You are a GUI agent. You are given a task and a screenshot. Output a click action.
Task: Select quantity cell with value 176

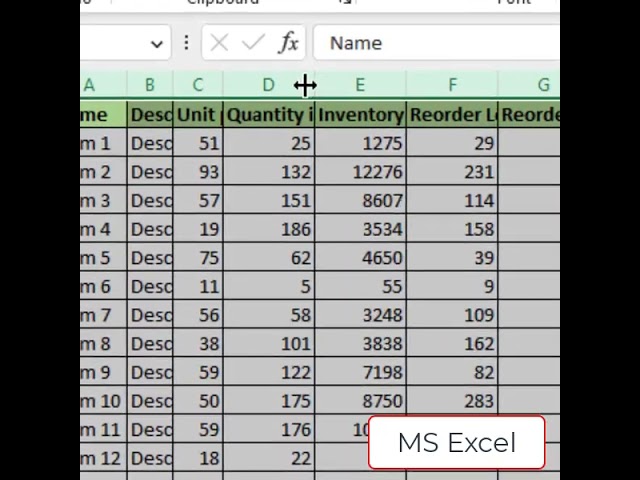click(269, 429)
